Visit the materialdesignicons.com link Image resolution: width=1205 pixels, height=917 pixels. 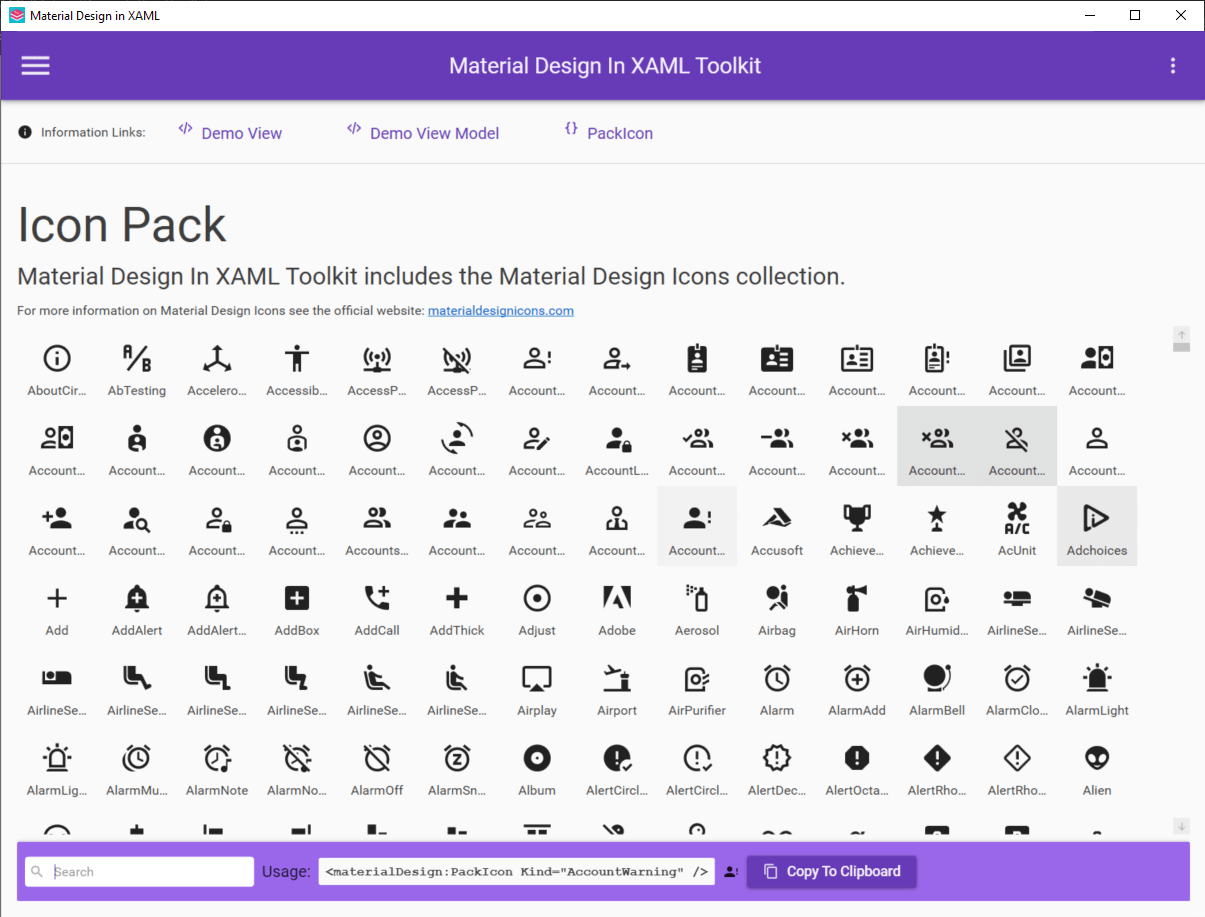tap(501, 311)
